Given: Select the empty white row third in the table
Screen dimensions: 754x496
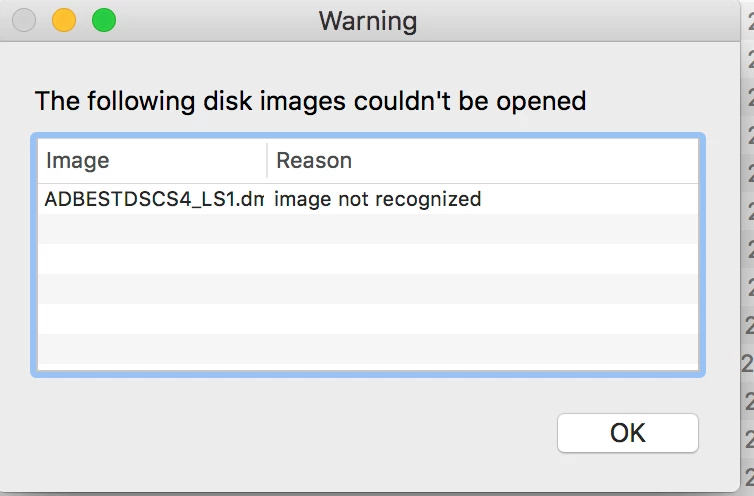Looking at the screenshot, I should click(x=368, y=259).
